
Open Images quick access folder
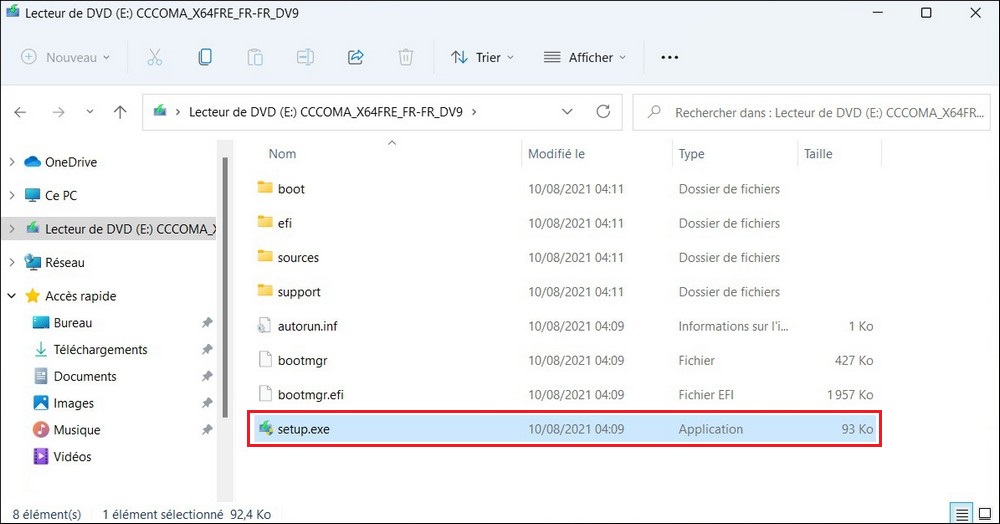pyautogui.click(x=73, y=403)
